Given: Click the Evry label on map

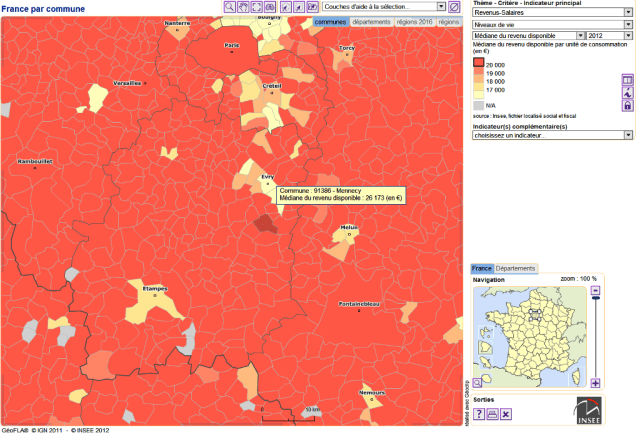Looking at the screenshot, I should (x=268, y=177).
